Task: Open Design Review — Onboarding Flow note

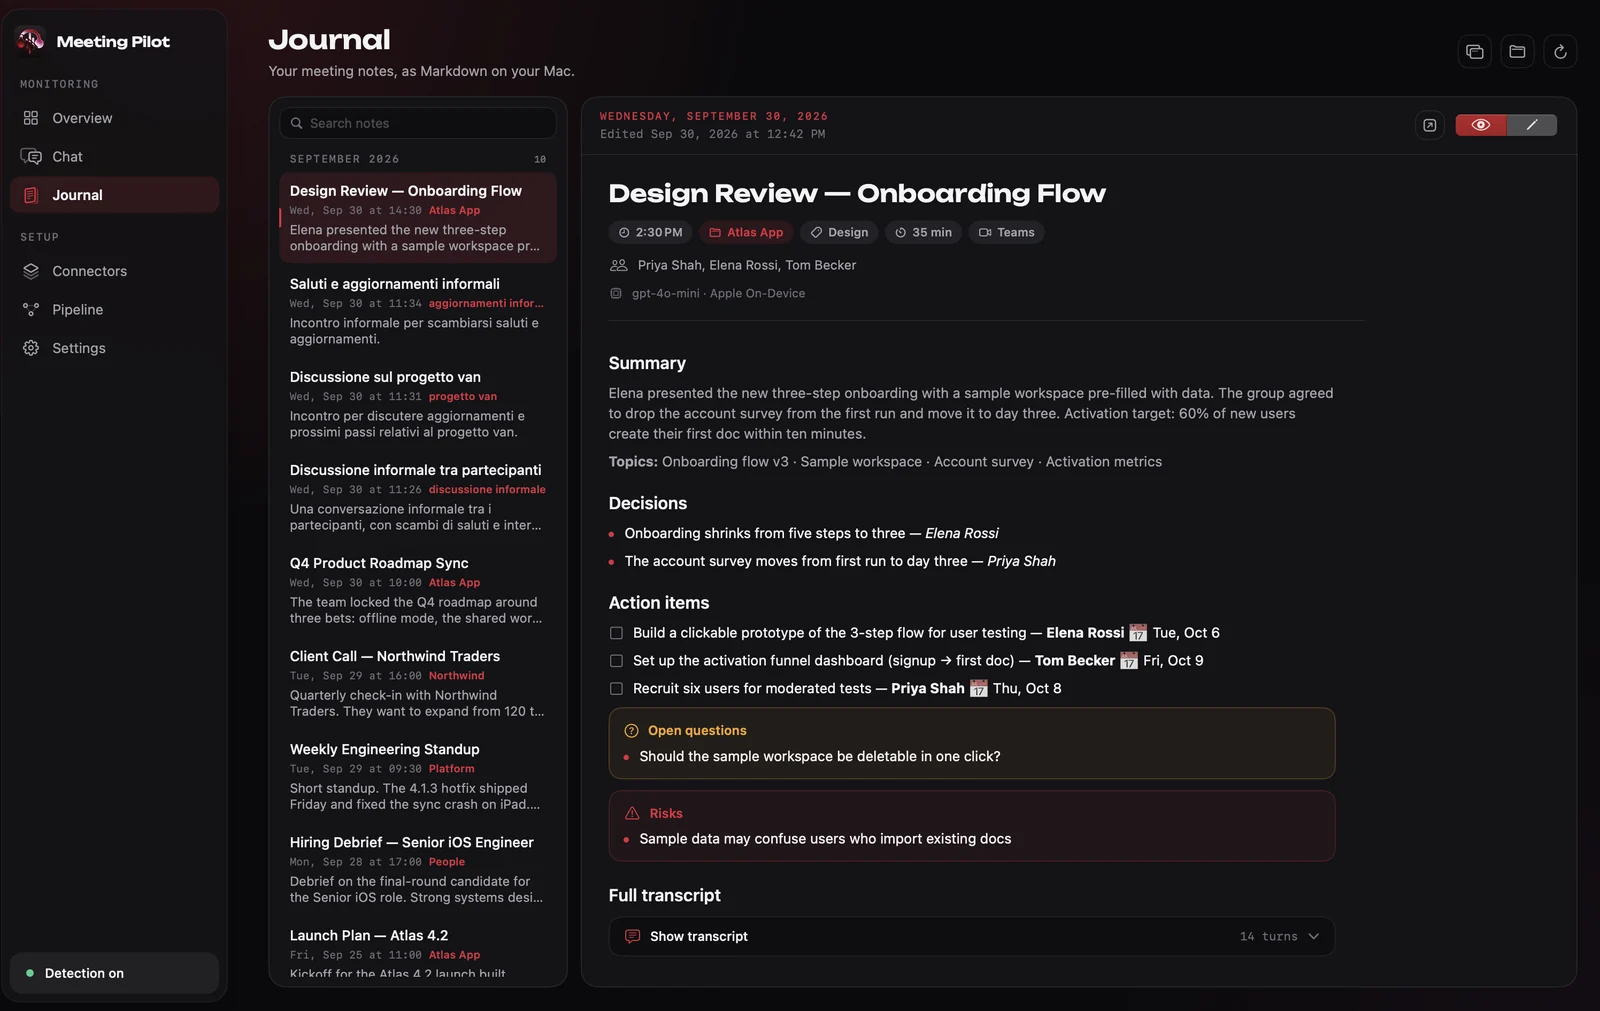Action: pos(418,218)
